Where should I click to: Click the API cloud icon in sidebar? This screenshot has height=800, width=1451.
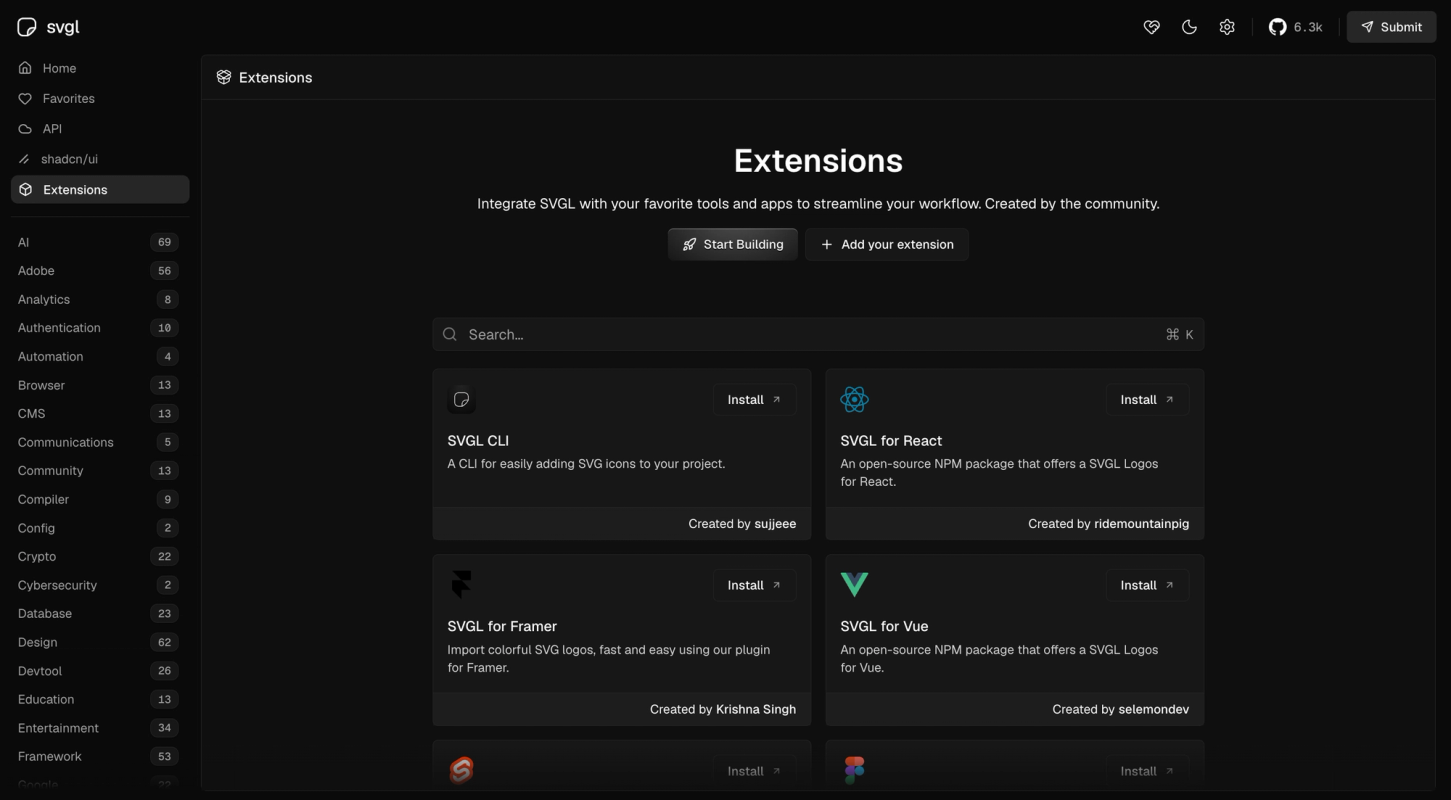(25, 129)
